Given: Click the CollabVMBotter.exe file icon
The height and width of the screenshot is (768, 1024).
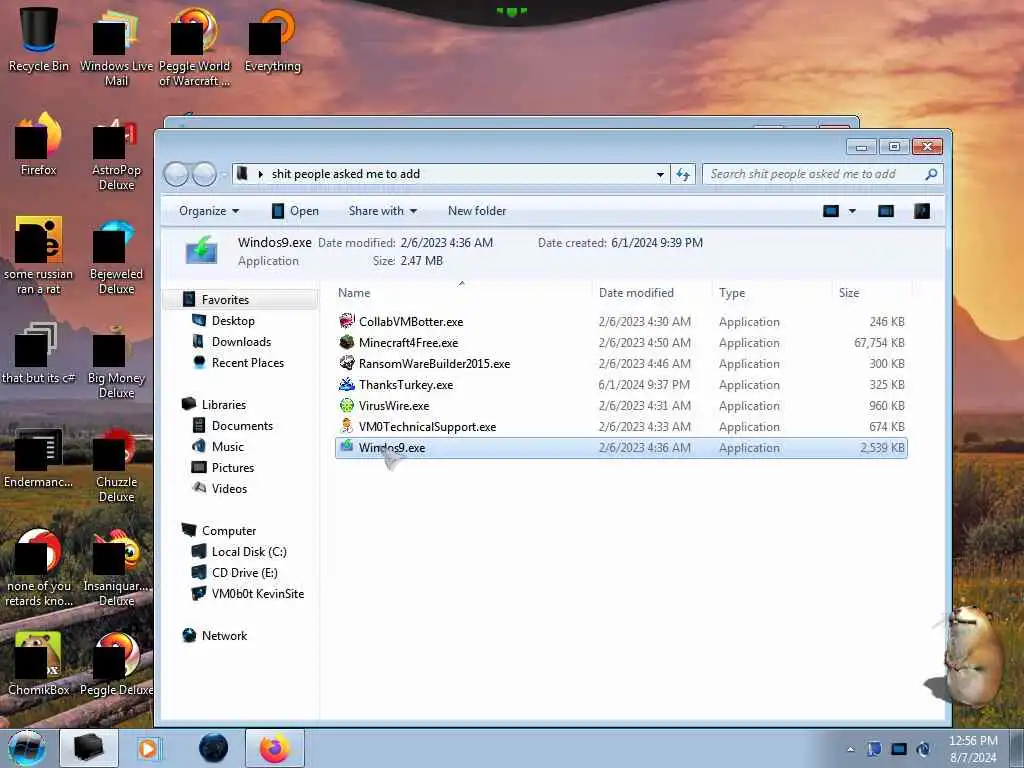Looking at the screenshot, I should [x=347, y=321].
